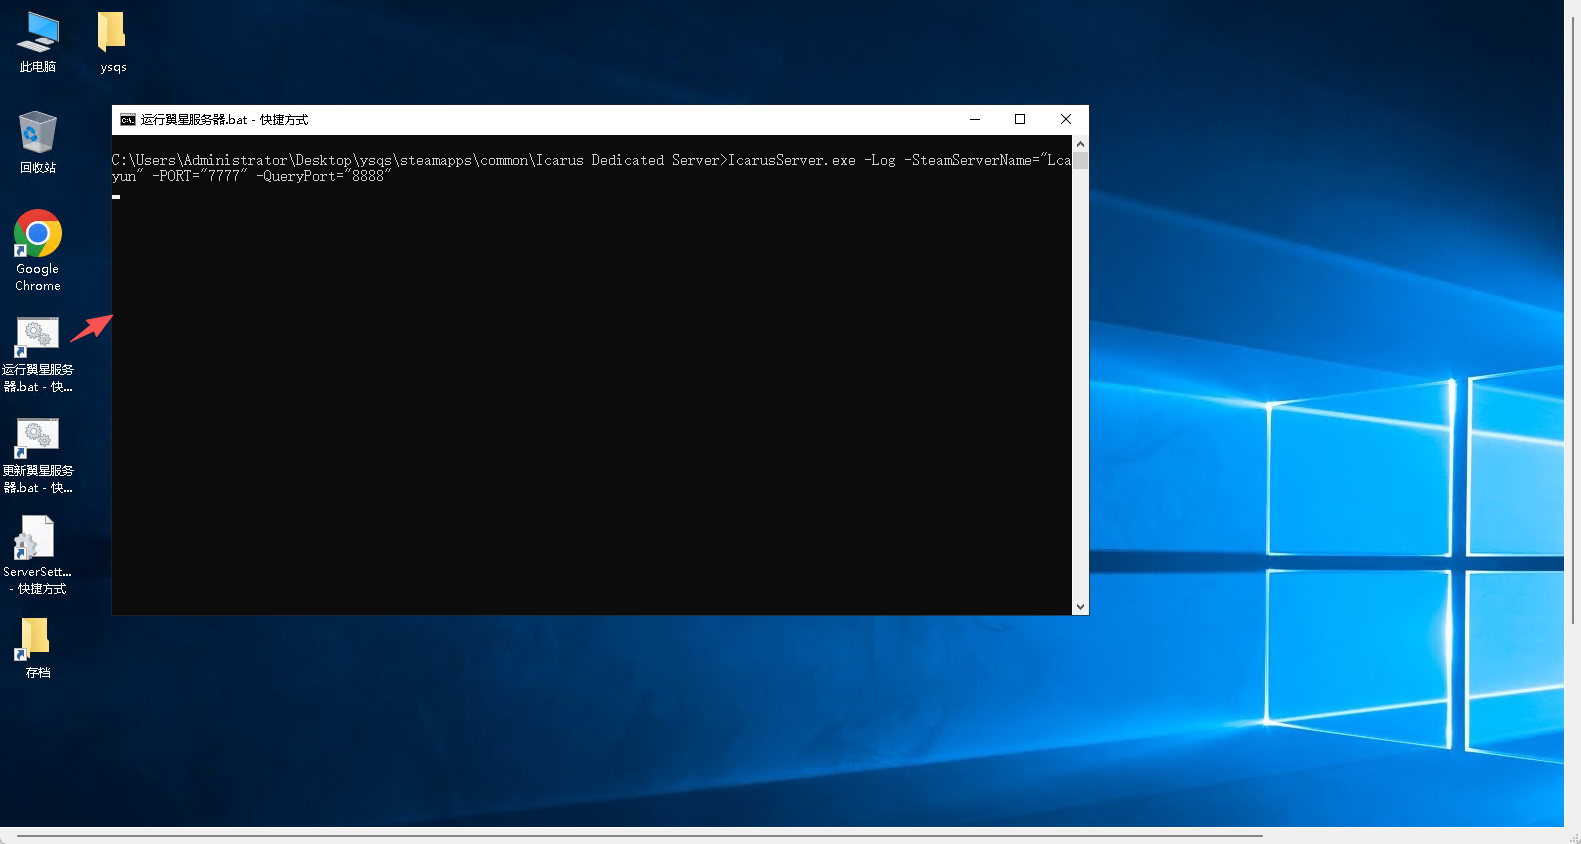Click the console window title bar text
Screen dimensions: 1581x844
click(x=225, y=120)
